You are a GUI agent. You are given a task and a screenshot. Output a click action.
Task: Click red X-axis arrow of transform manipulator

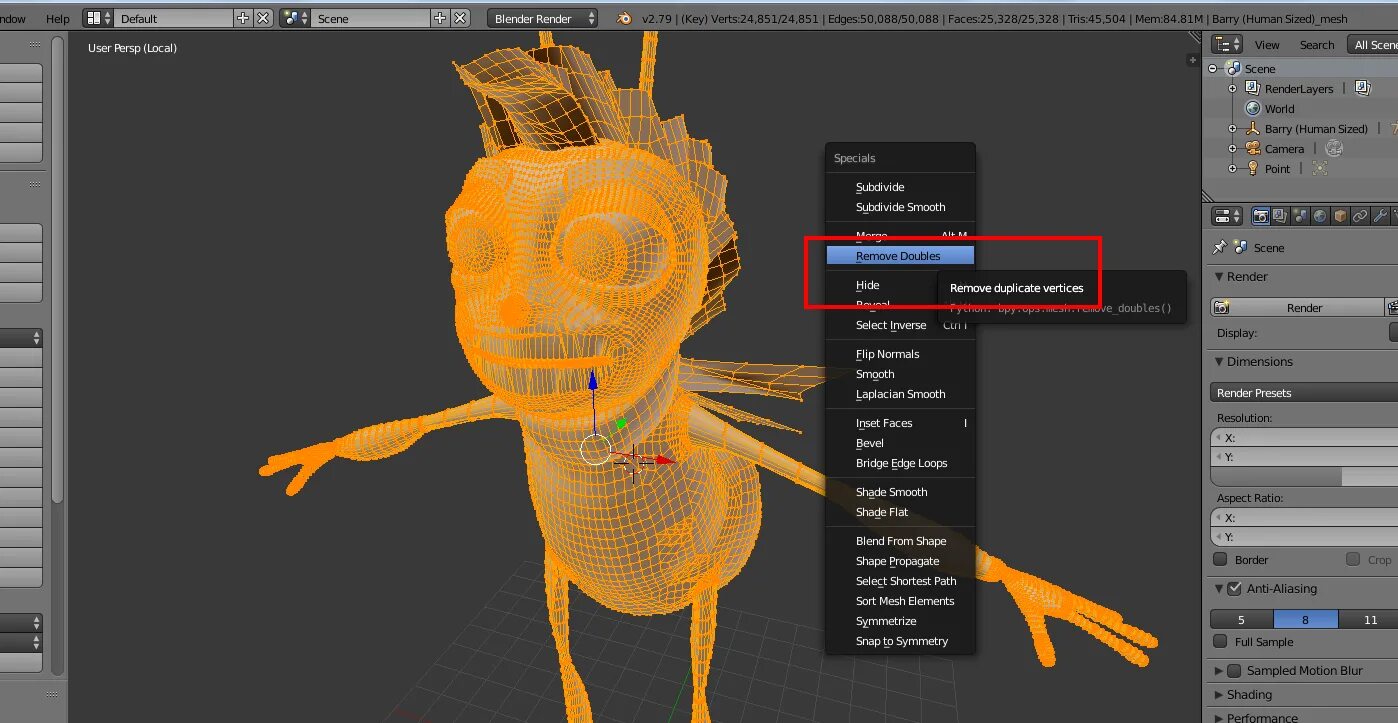point(664,460)
